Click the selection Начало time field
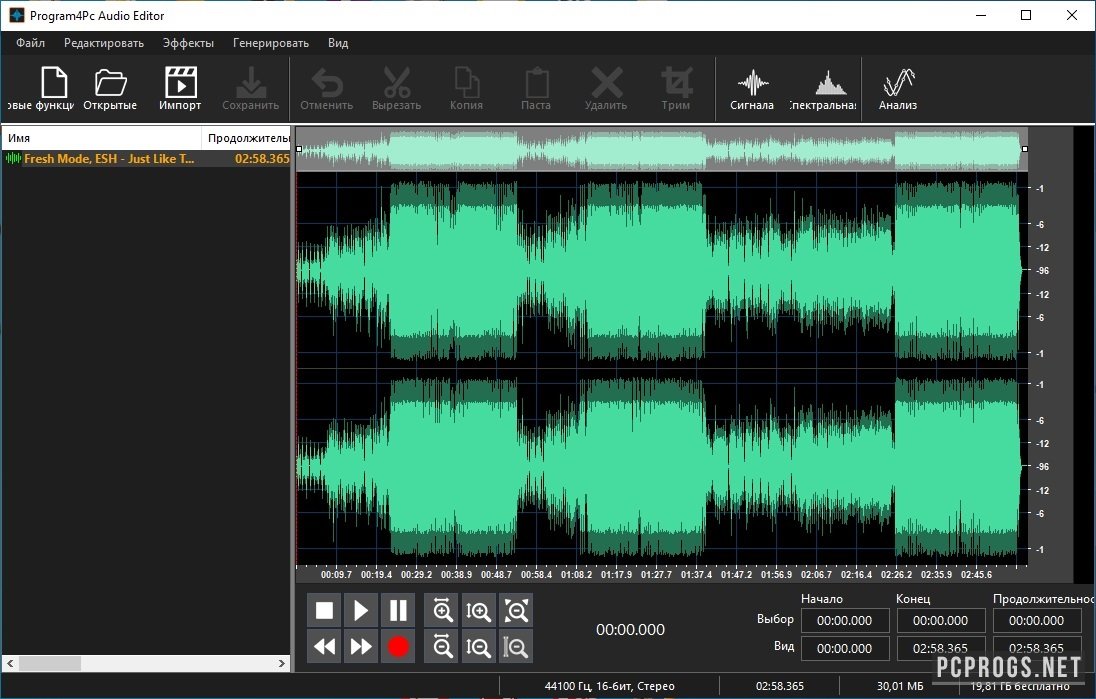The width and height of the screenshot is (1096, 699). click(x=844, y=621)
